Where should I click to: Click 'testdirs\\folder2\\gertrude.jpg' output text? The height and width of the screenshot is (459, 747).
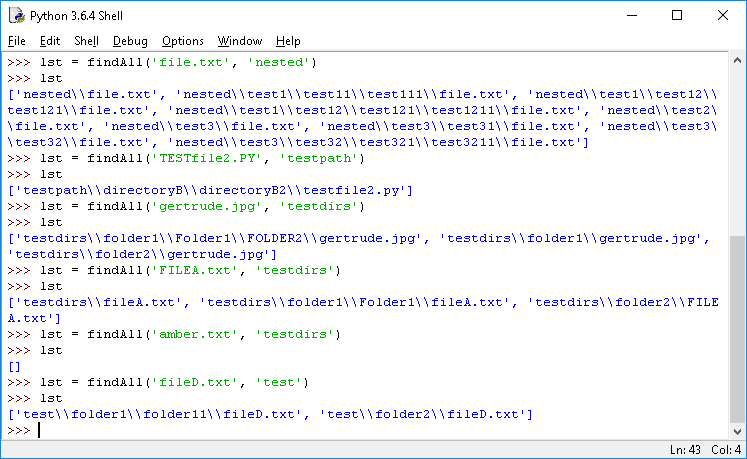[139, 254]
